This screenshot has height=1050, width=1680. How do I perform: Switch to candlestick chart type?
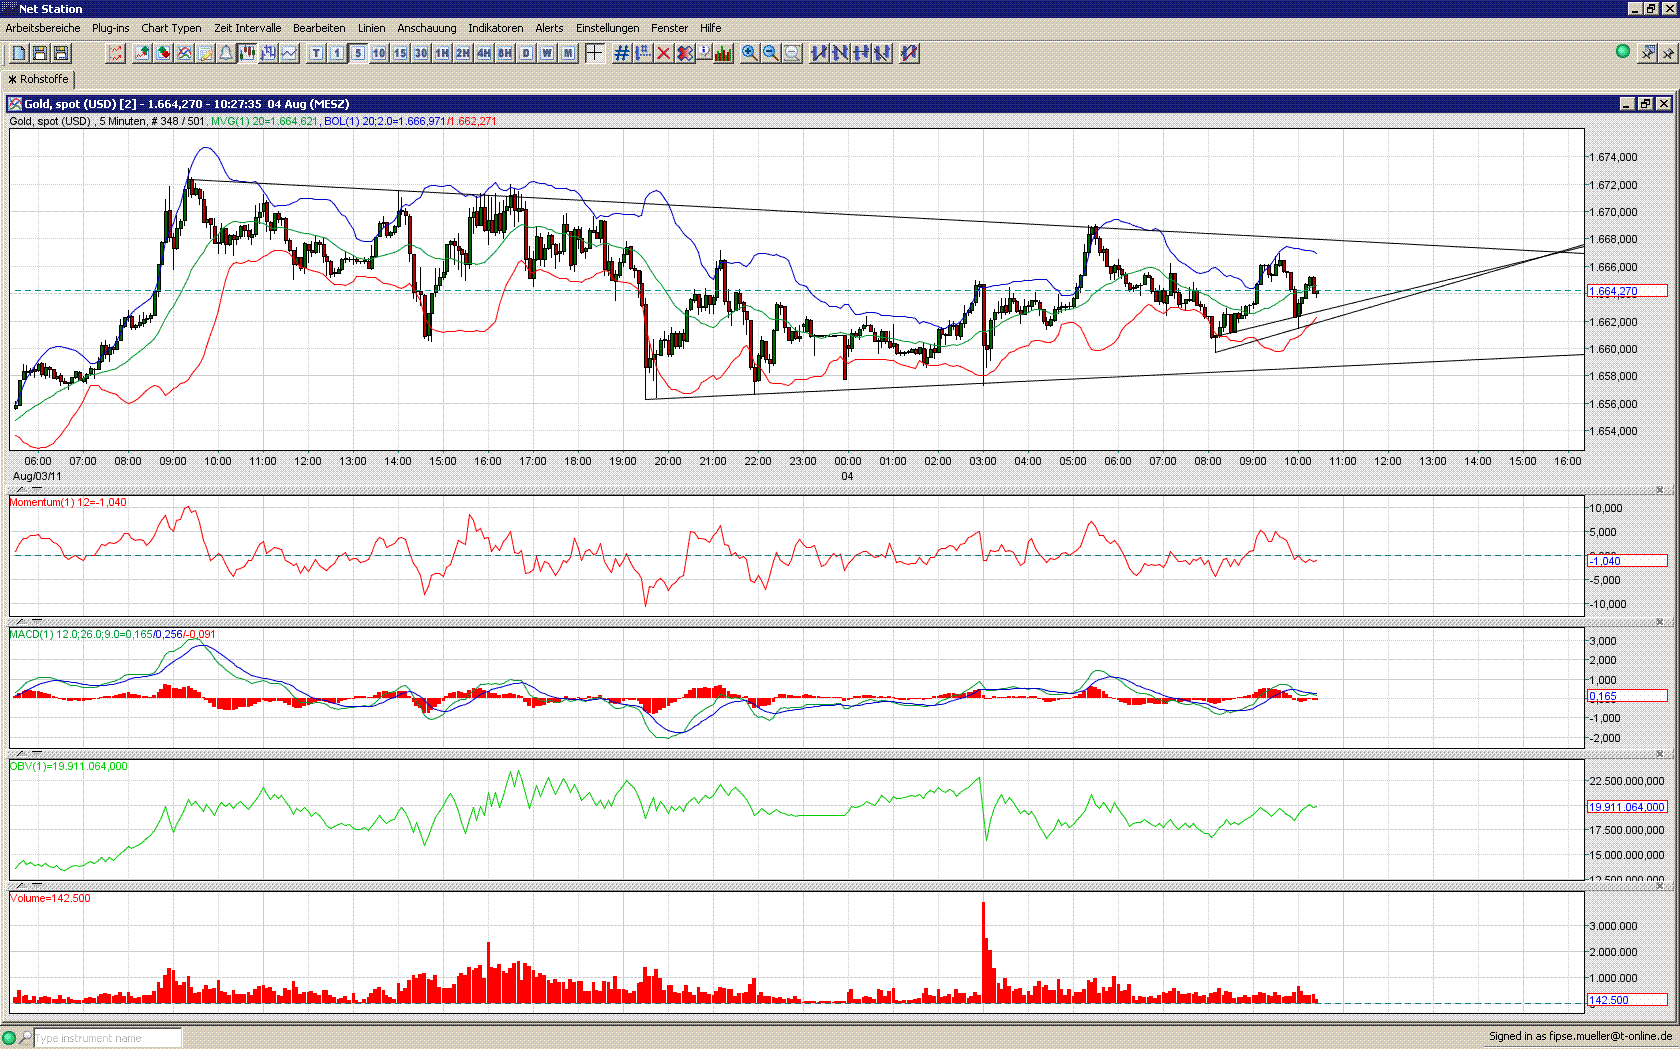click(247, 53)
